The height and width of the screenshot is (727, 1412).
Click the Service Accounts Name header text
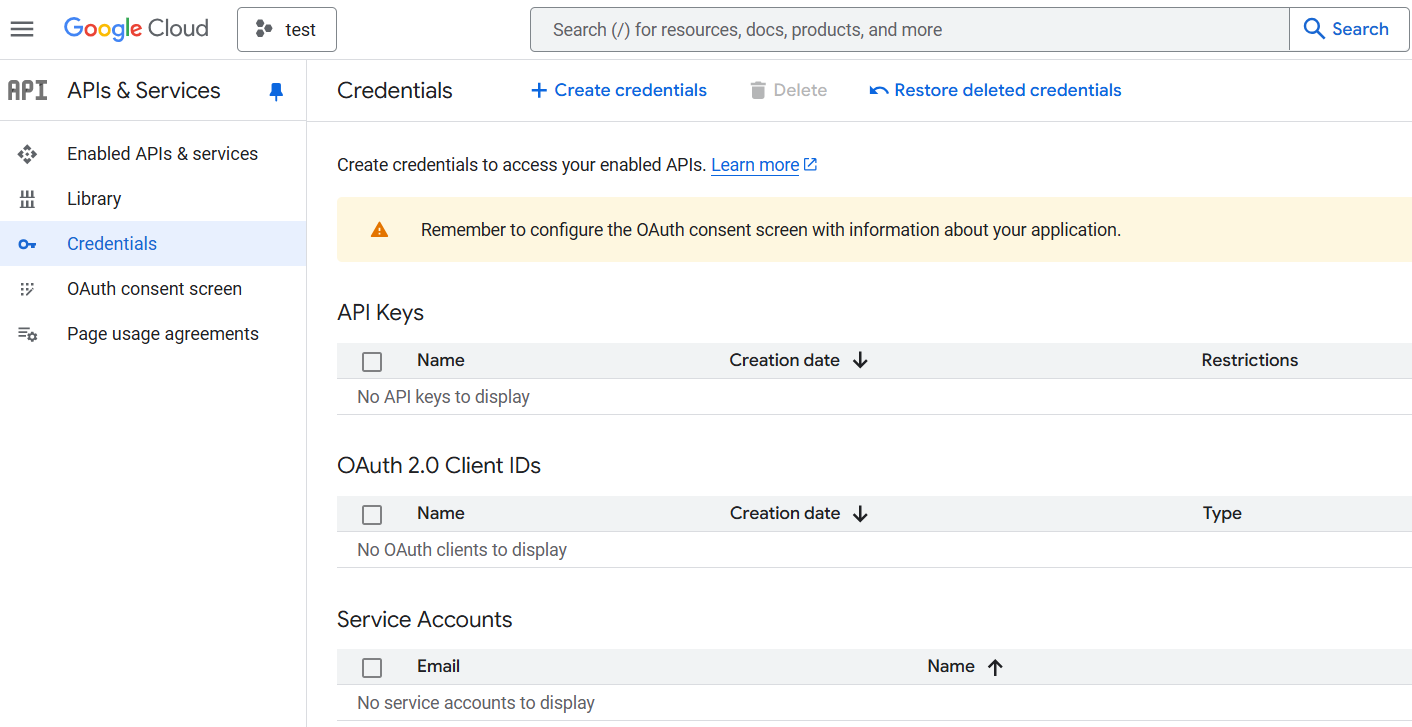coord(951,666)
